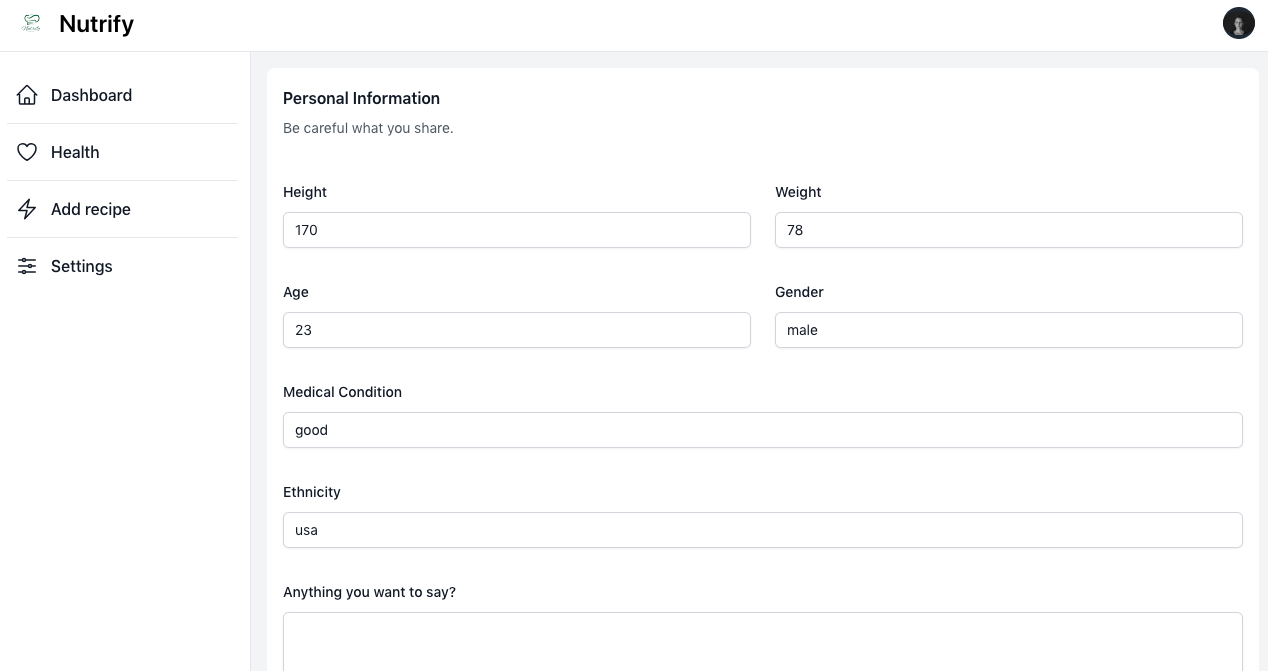
Task: Go to the Dashboard page
Action: pos(91,95)
